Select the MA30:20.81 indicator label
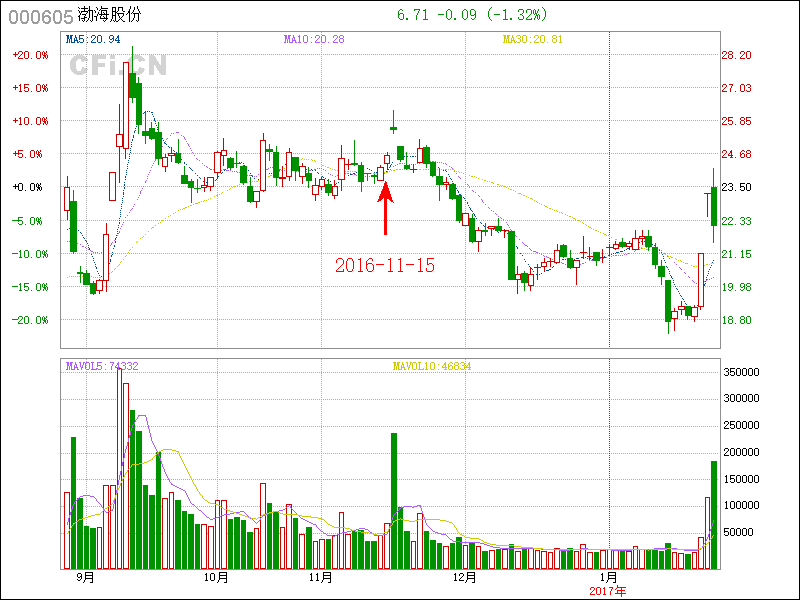 (x=532, y=39)
